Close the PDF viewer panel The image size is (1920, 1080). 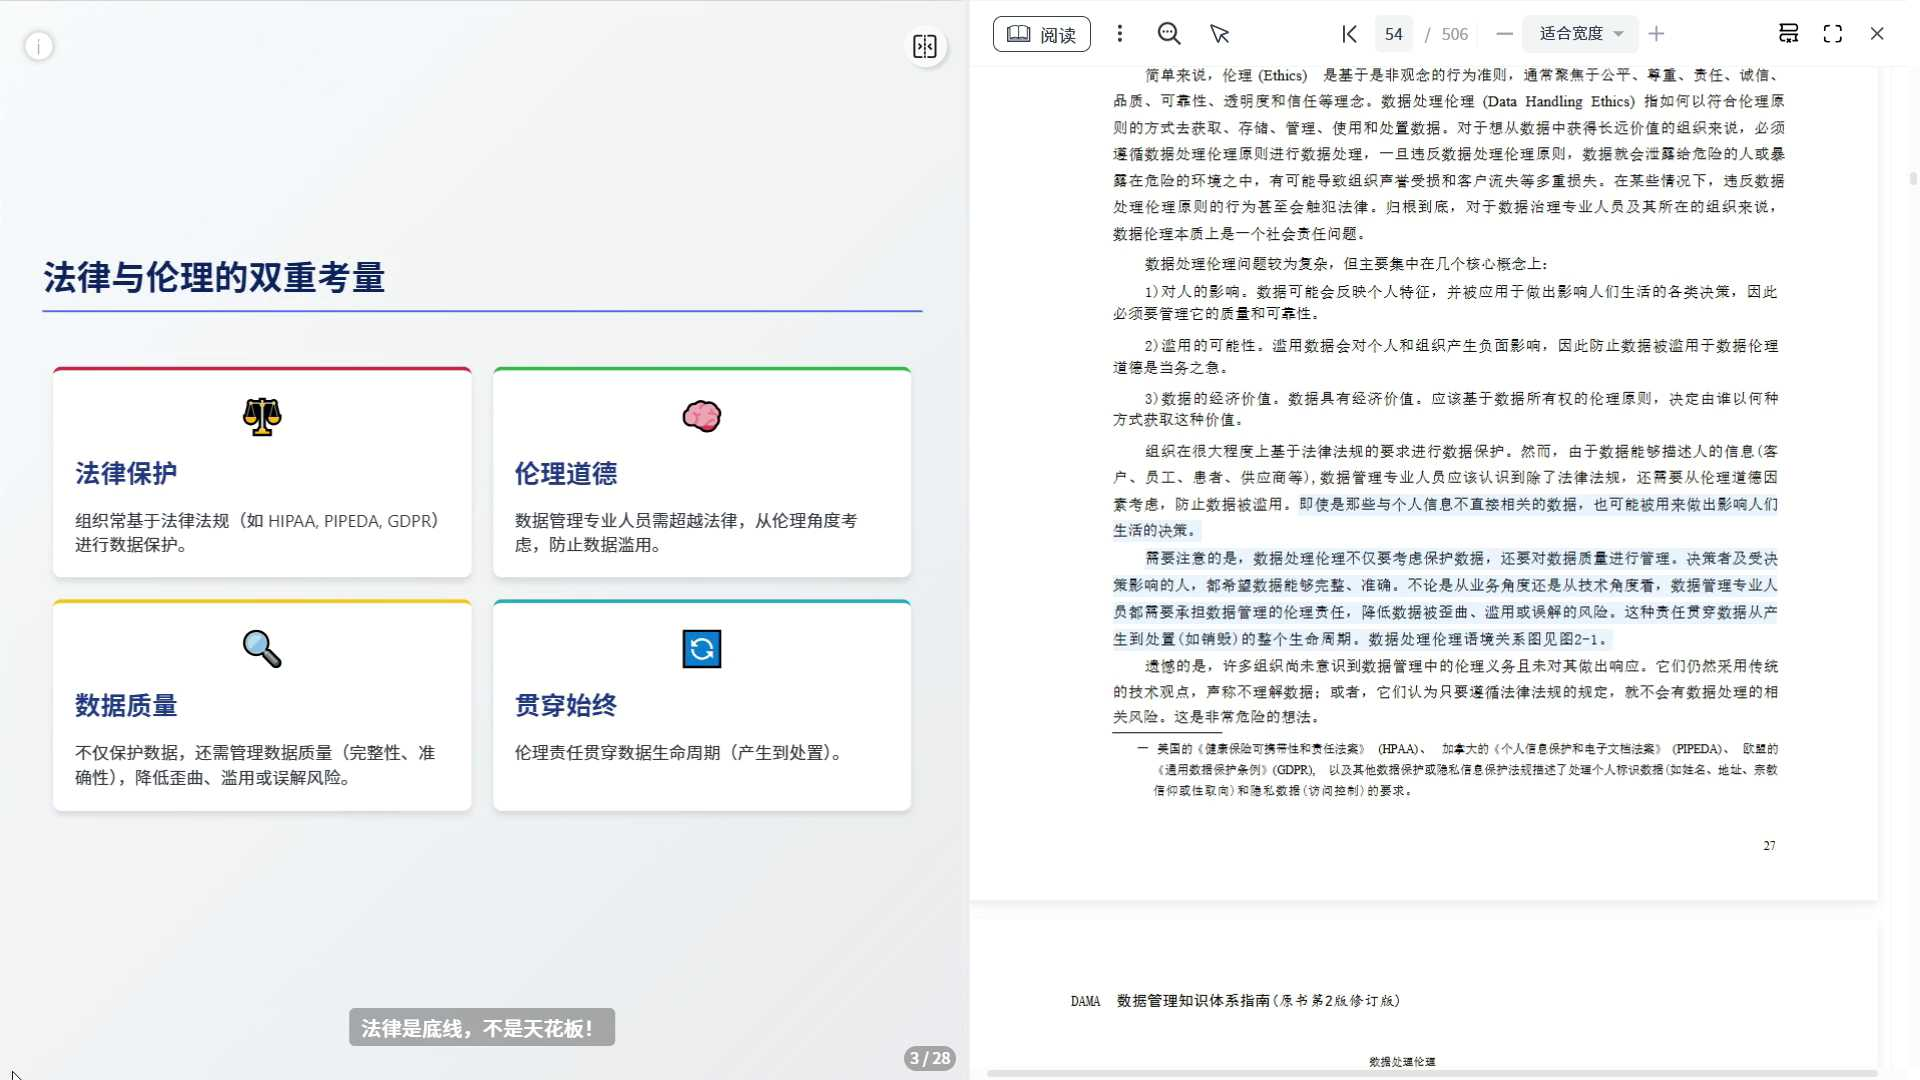coord(1877,34)
